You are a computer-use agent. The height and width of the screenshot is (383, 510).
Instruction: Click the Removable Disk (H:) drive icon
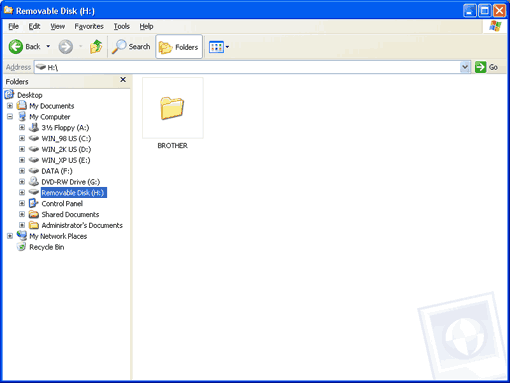click(x=34, y=192)
